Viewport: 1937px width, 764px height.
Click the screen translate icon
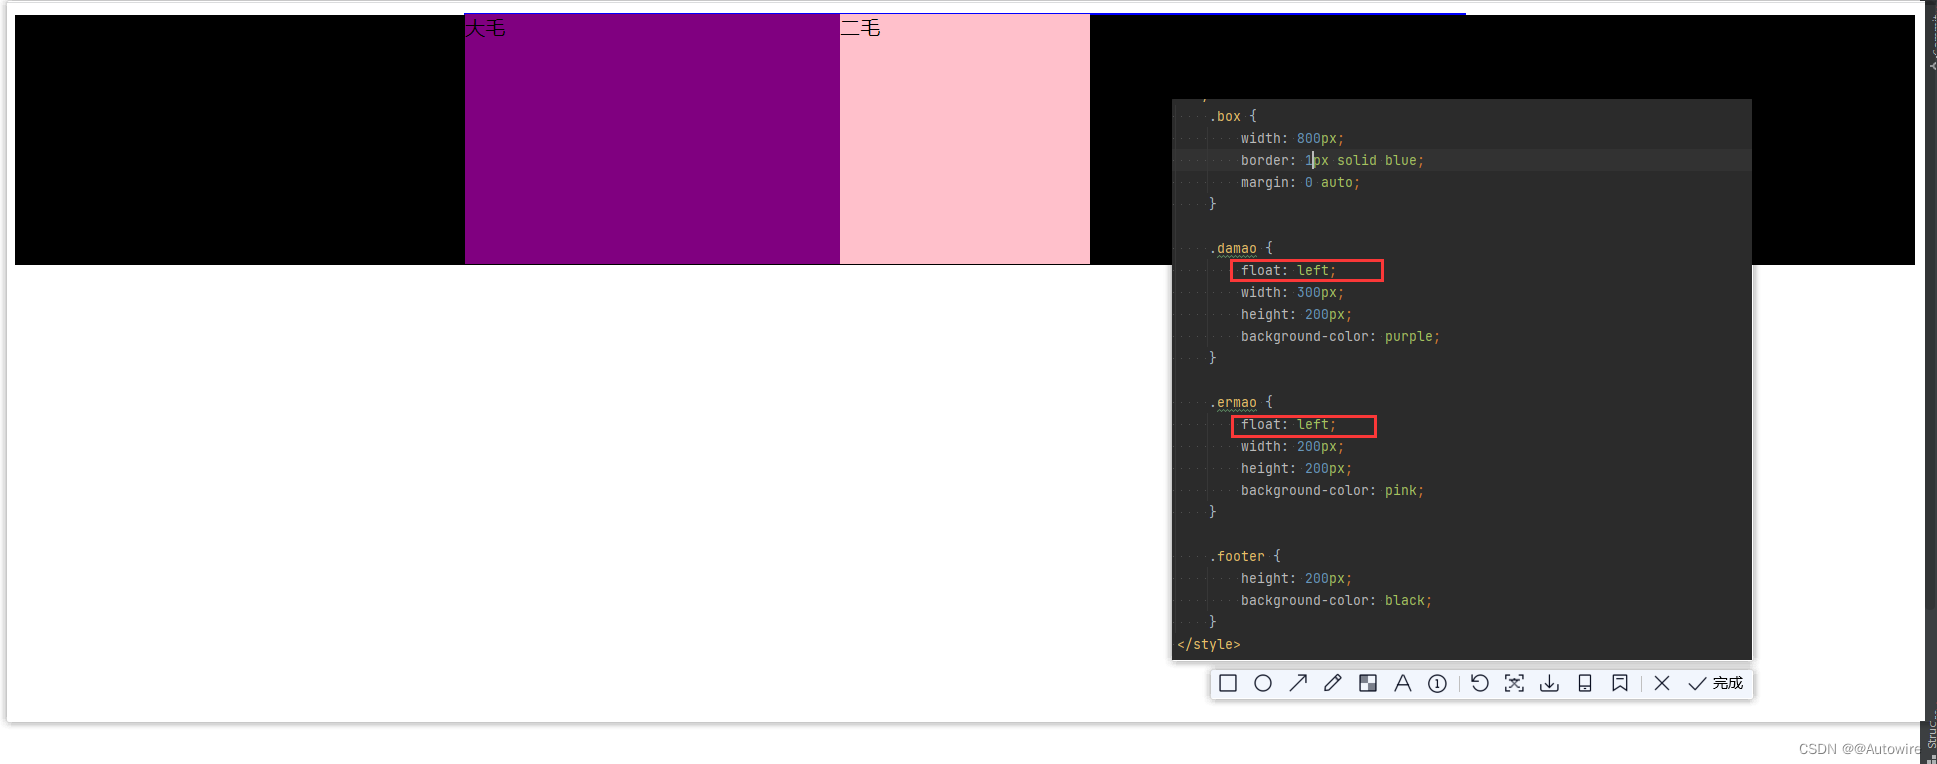(1514, 683)
